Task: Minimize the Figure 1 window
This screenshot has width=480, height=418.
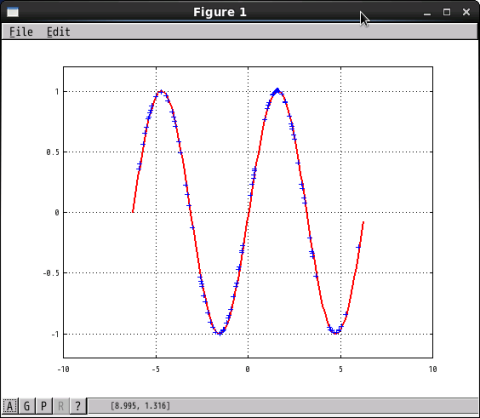Action: pos(427,13)
